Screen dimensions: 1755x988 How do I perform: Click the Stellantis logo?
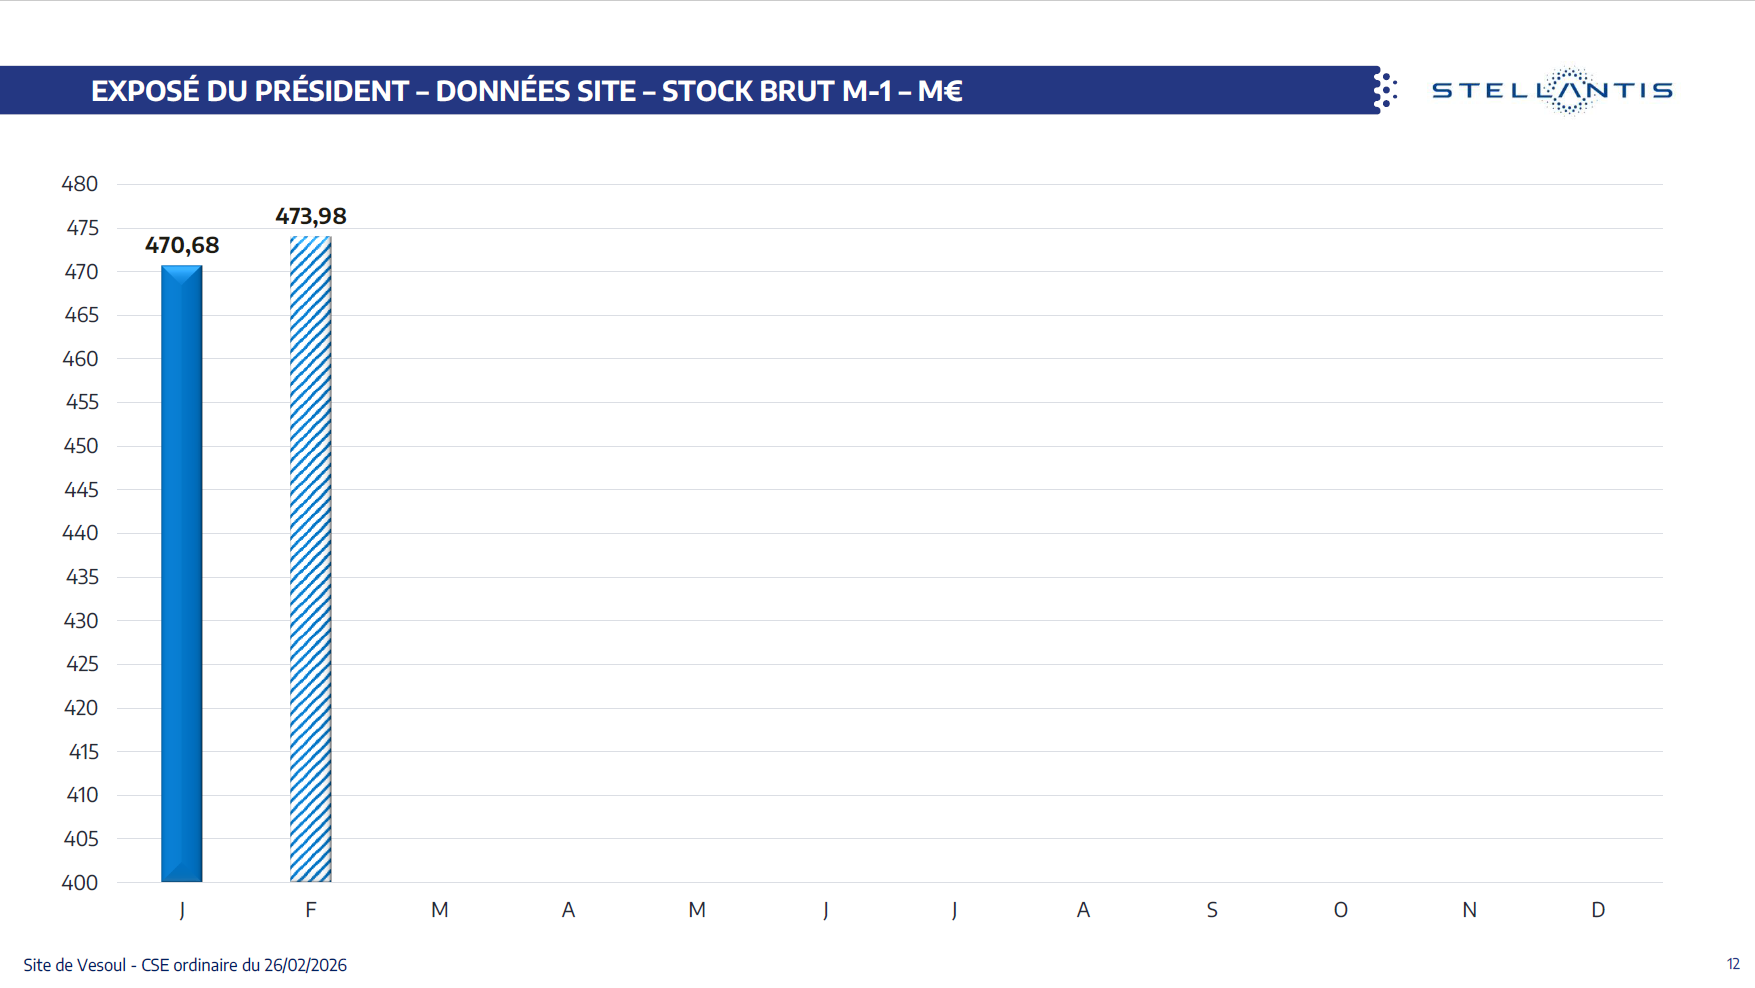pos(1551,90)
